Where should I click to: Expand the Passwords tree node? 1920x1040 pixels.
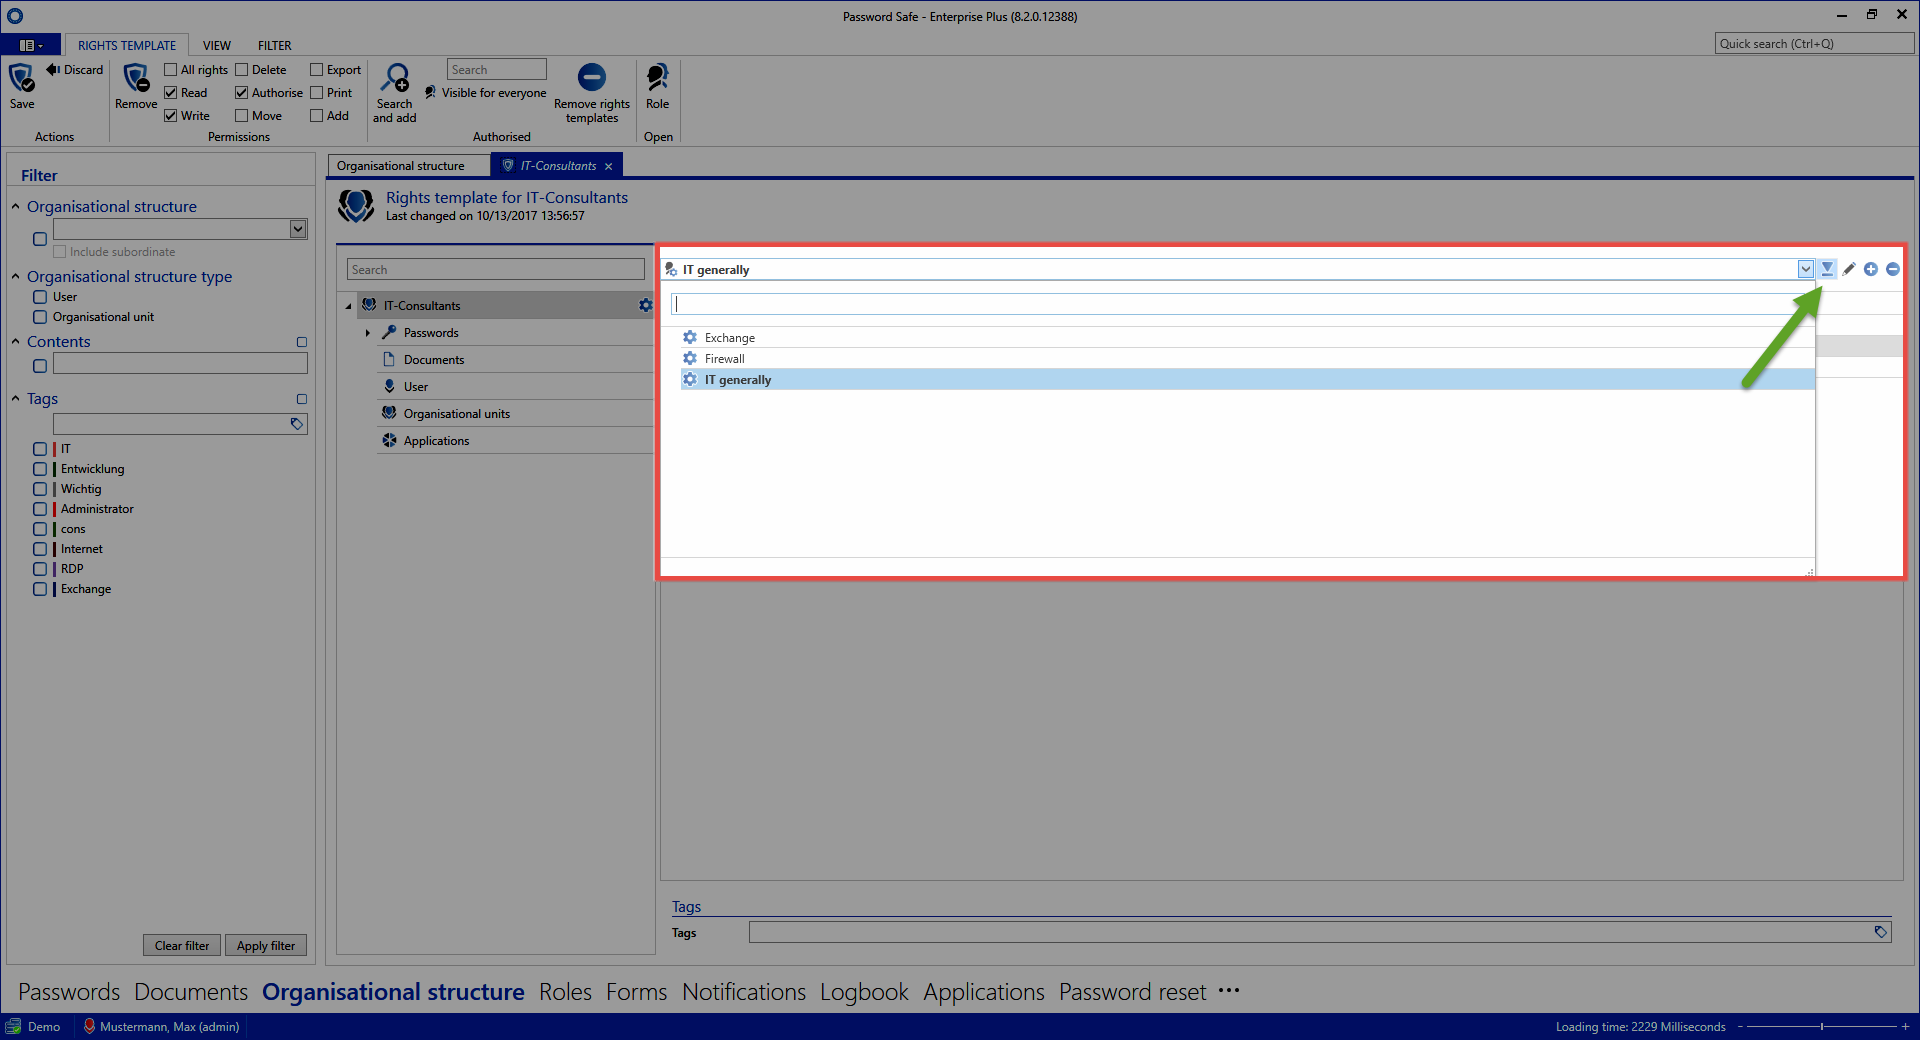click(368, 333)
